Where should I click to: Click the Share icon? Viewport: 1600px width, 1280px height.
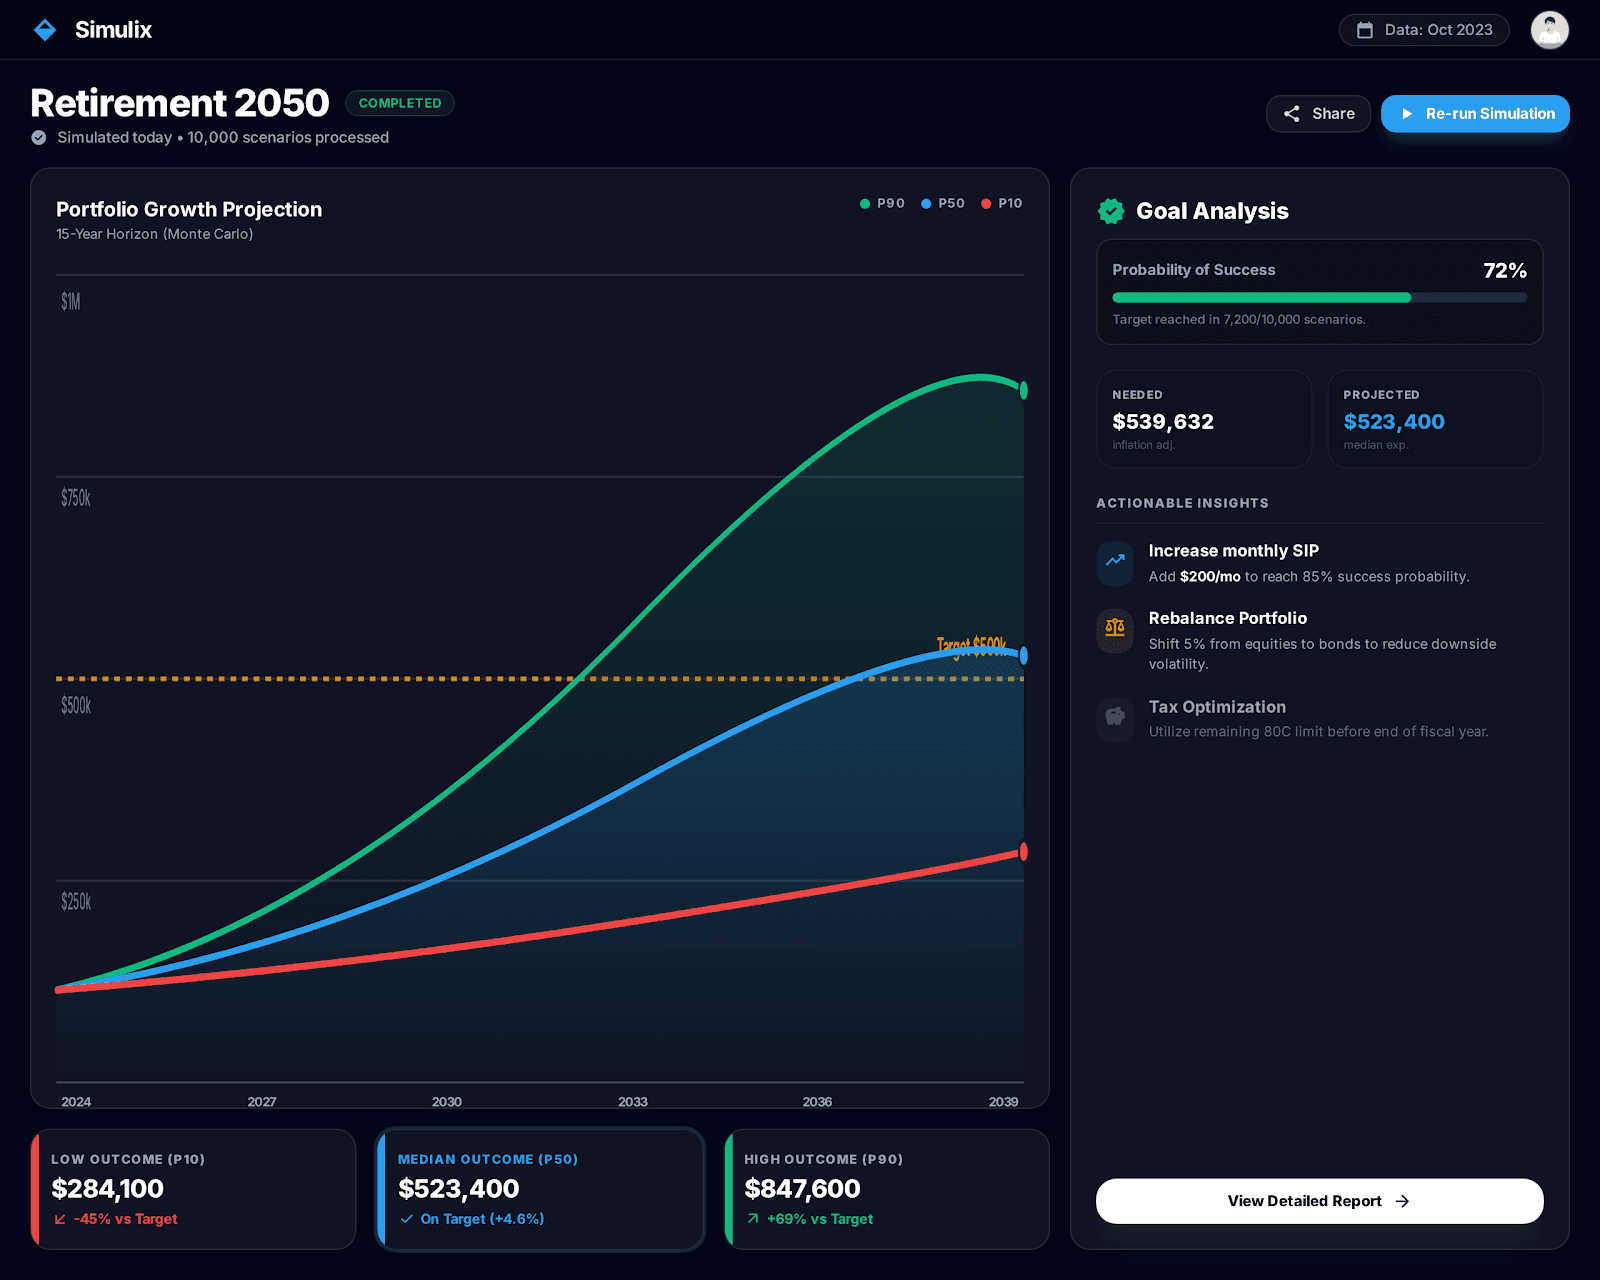pyautogui.click(x=1293, y=113)
